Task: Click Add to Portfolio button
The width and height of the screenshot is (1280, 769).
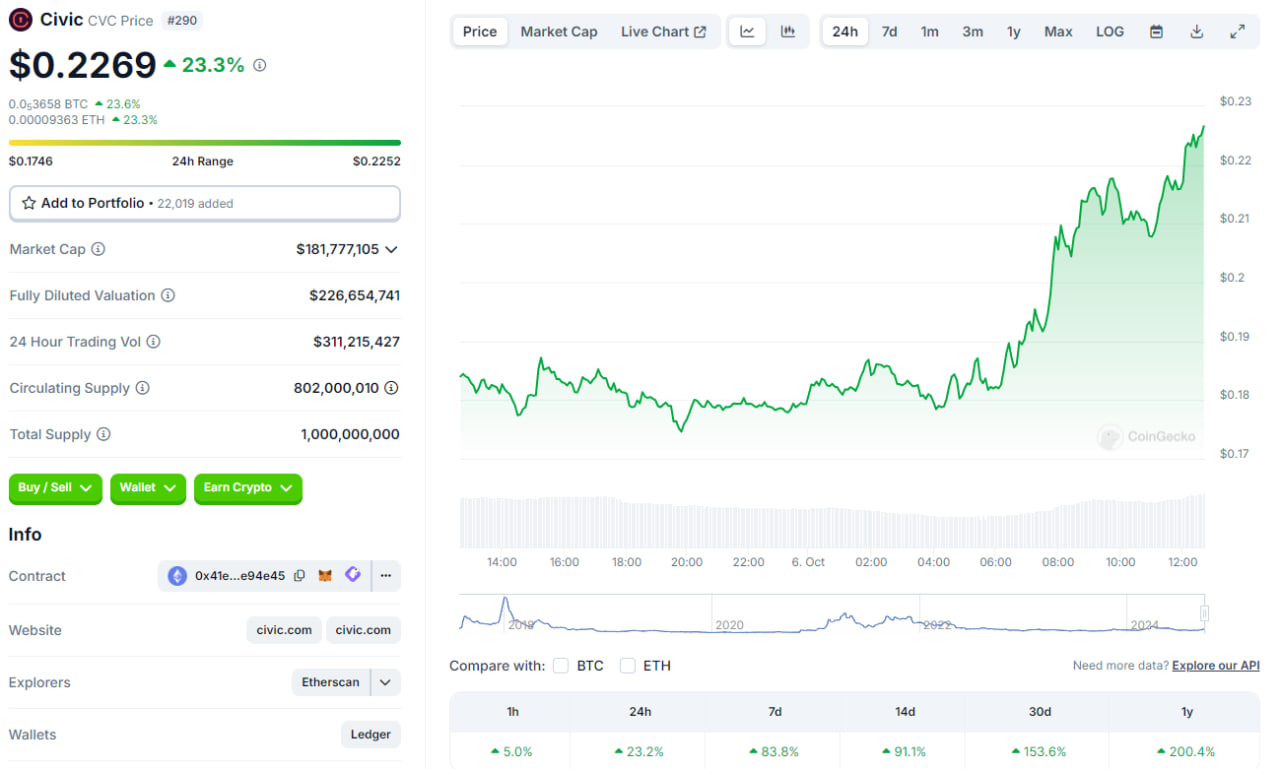Action: [x=205, y=203]
